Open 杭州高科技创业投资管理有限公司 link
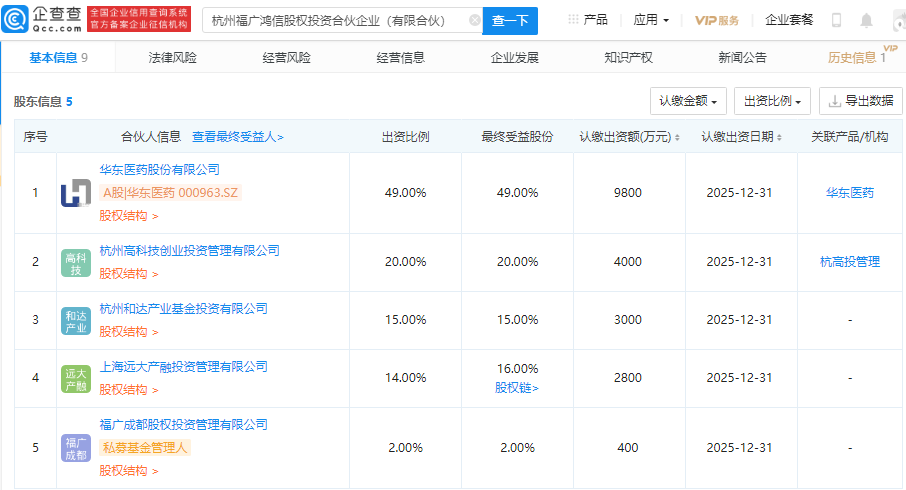The width and height of the screenshot is (906, 490). (190, 250)
